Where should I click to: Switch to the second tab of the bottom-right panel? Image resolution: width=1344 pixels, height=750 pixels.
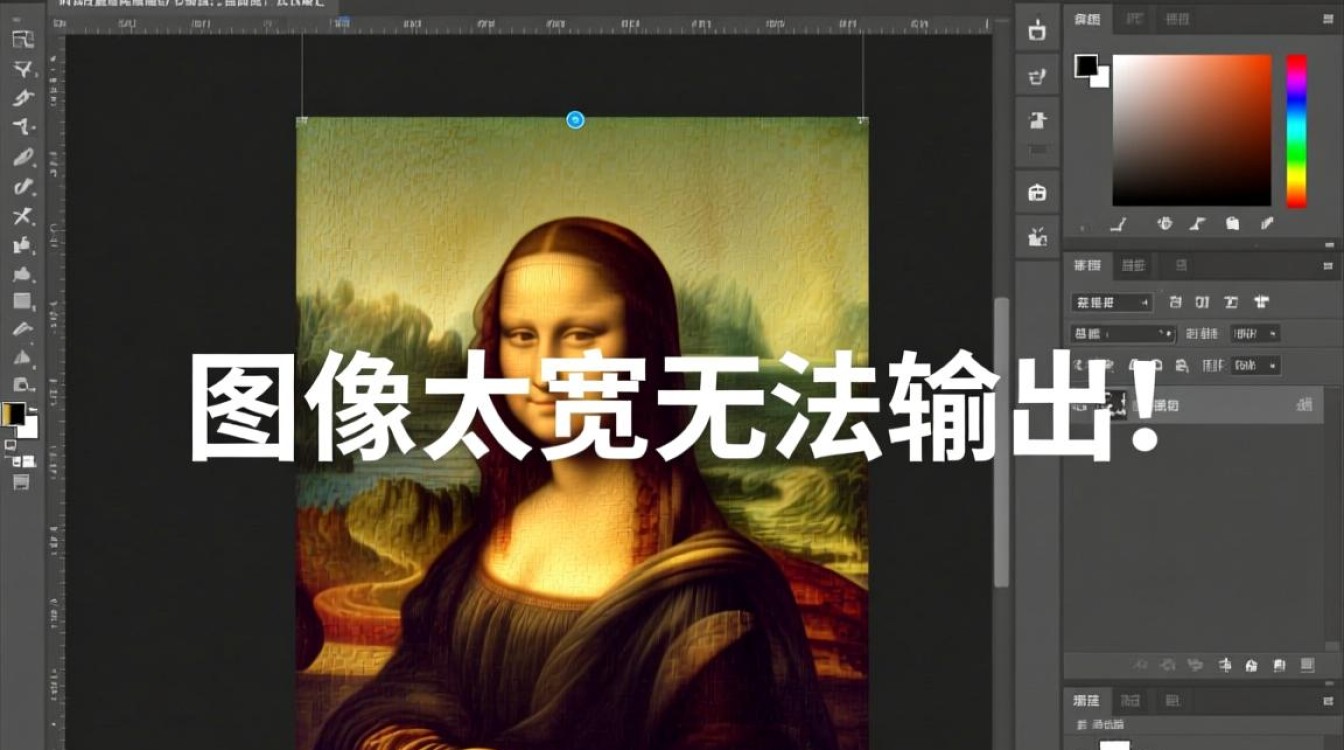[1131, 700]
